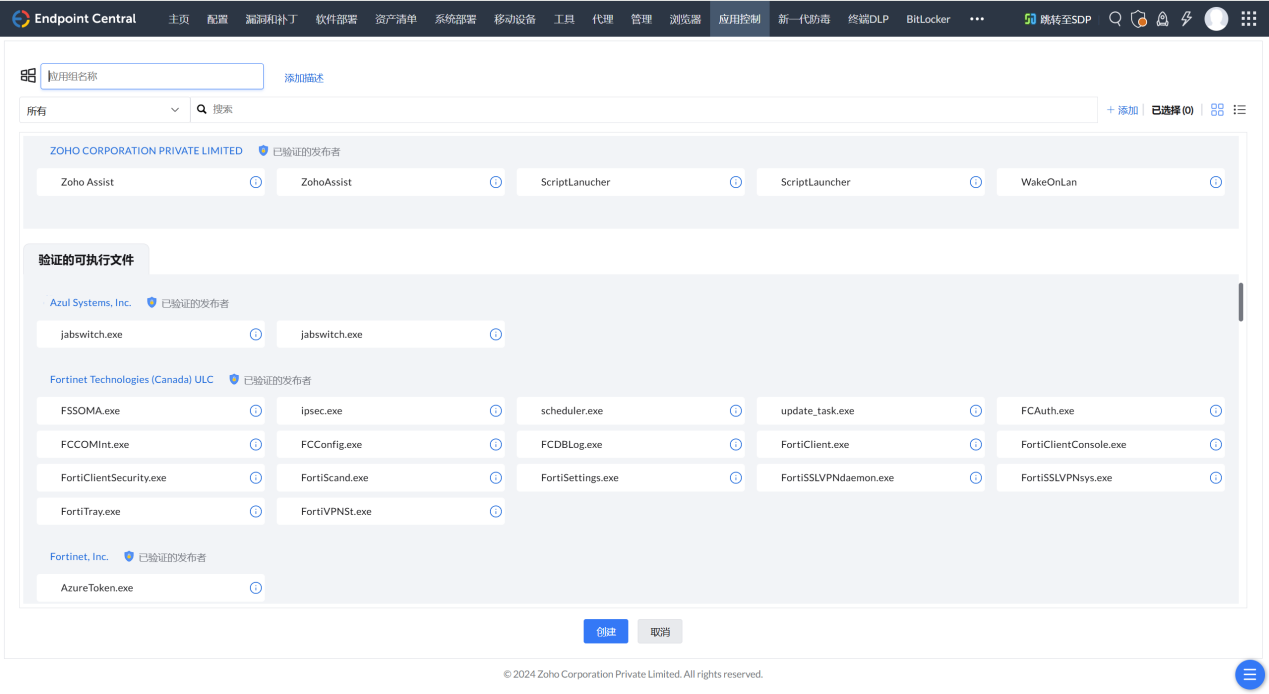Image resolution: width=1269 pixels, height=694 pixels.
Task: Click the search magnifier icon in header
Action: point(1115,19)
